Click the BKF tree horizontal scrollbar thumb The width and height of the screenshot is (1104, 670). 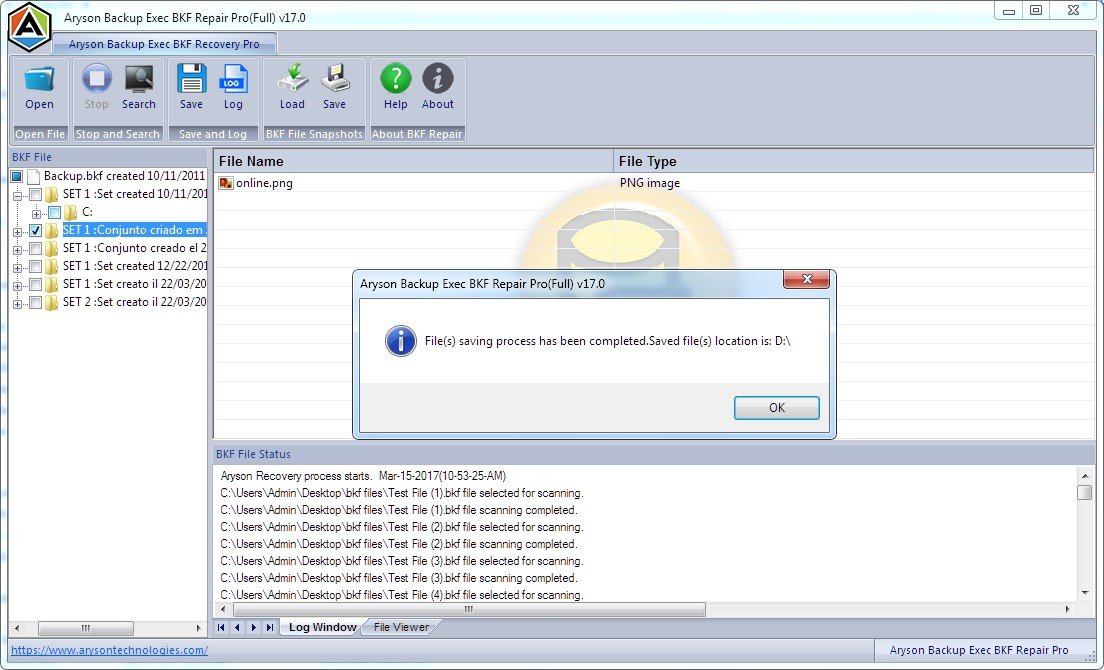tap(86, 628)
